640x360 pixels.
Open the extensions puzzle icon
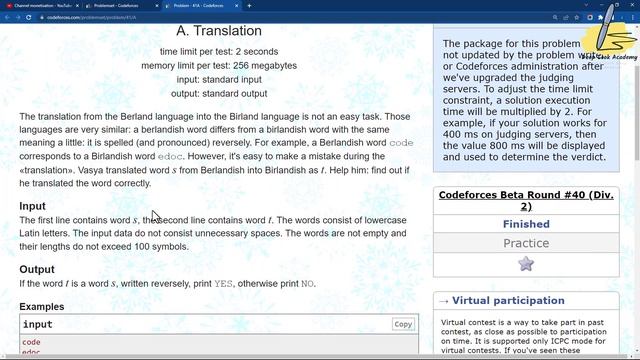point(600,18)
